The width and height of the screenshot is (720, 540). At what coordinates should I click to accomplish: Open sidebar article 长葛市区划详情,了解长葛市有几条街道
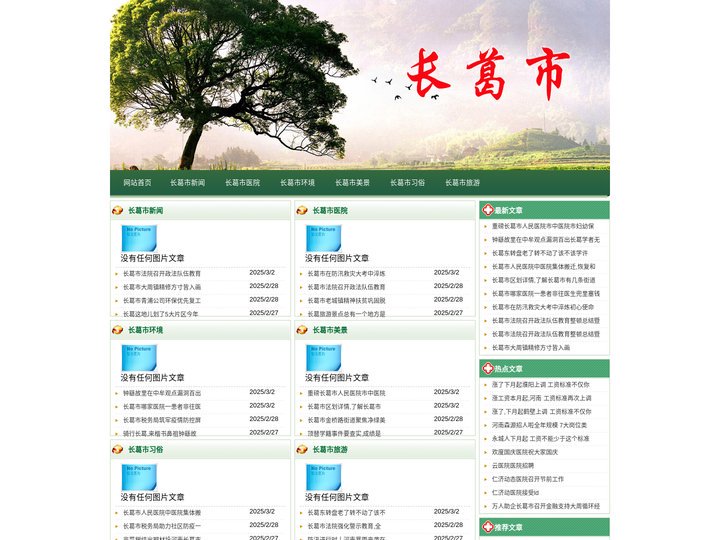click(x=544, y=280)
